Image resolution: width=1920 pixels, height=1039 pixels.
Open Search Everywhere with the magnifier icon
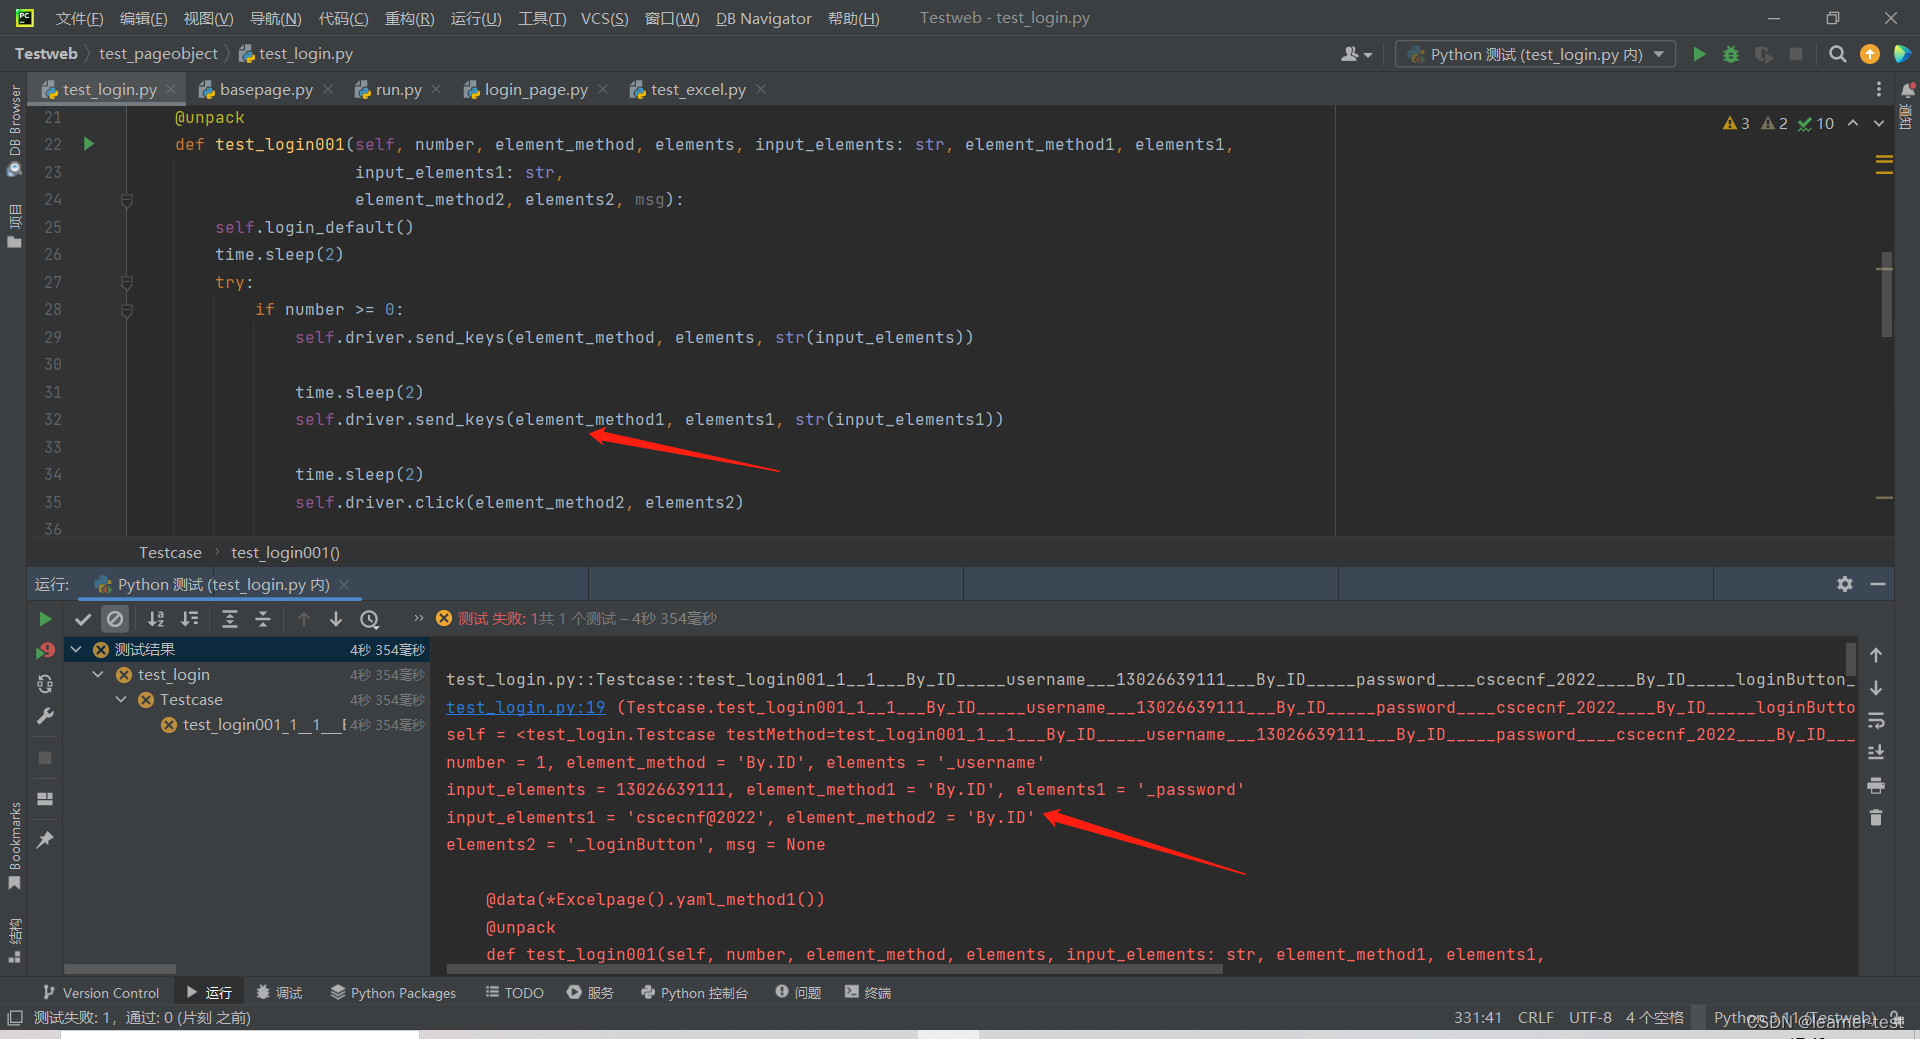tap(1837, 54)
